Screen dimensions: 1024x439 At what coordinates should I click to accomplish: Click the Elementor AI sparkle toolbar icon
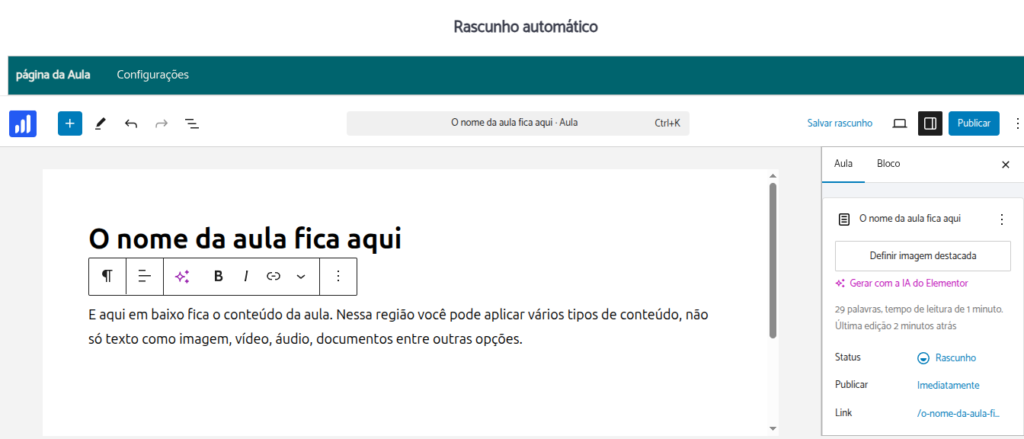(182, 276)
